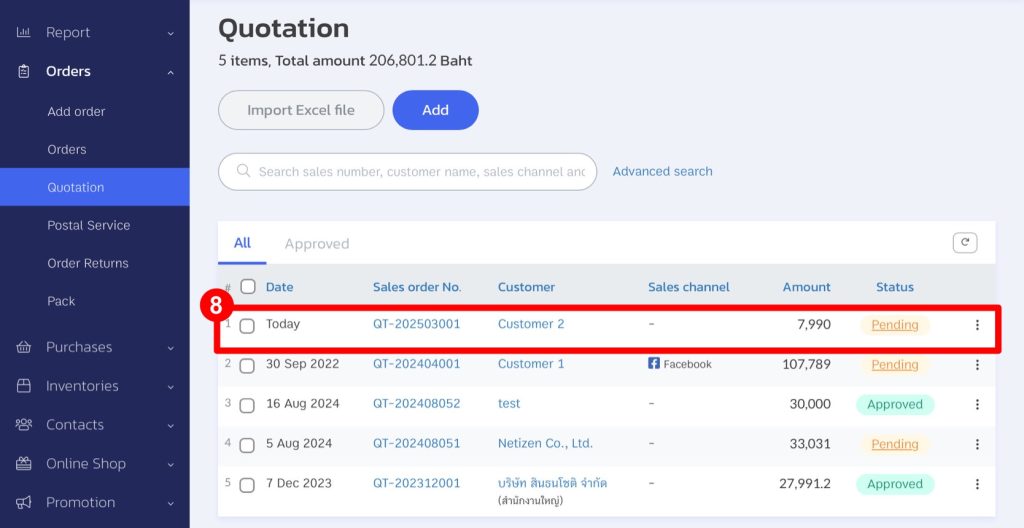Click the Inventories box icon
The width and height of the screenshot is (1024, 528).
(24, 386)
